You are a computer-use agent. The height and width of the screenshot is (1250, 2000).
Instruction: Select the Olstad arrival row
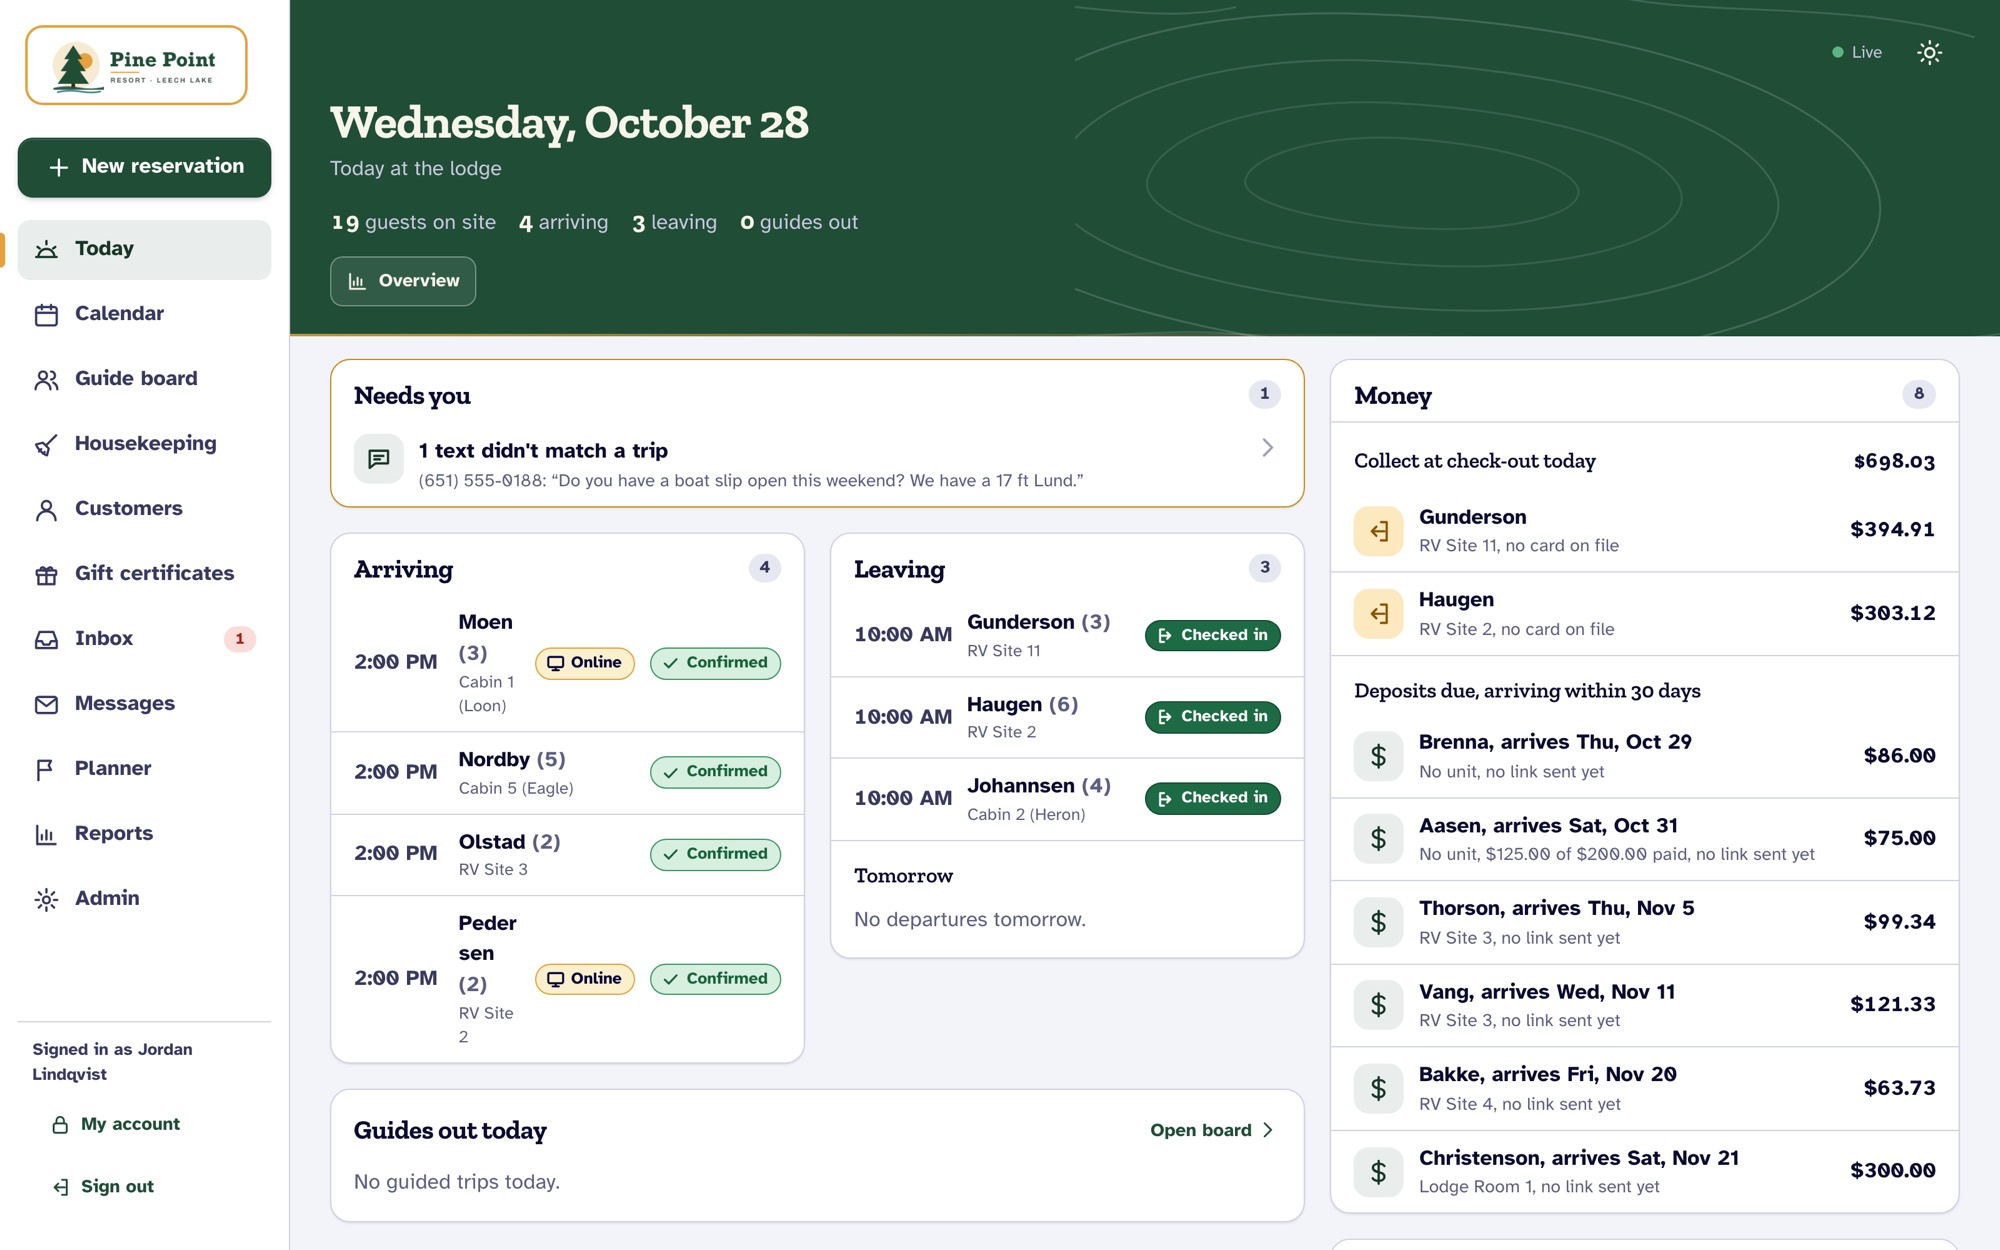point(567,855)
